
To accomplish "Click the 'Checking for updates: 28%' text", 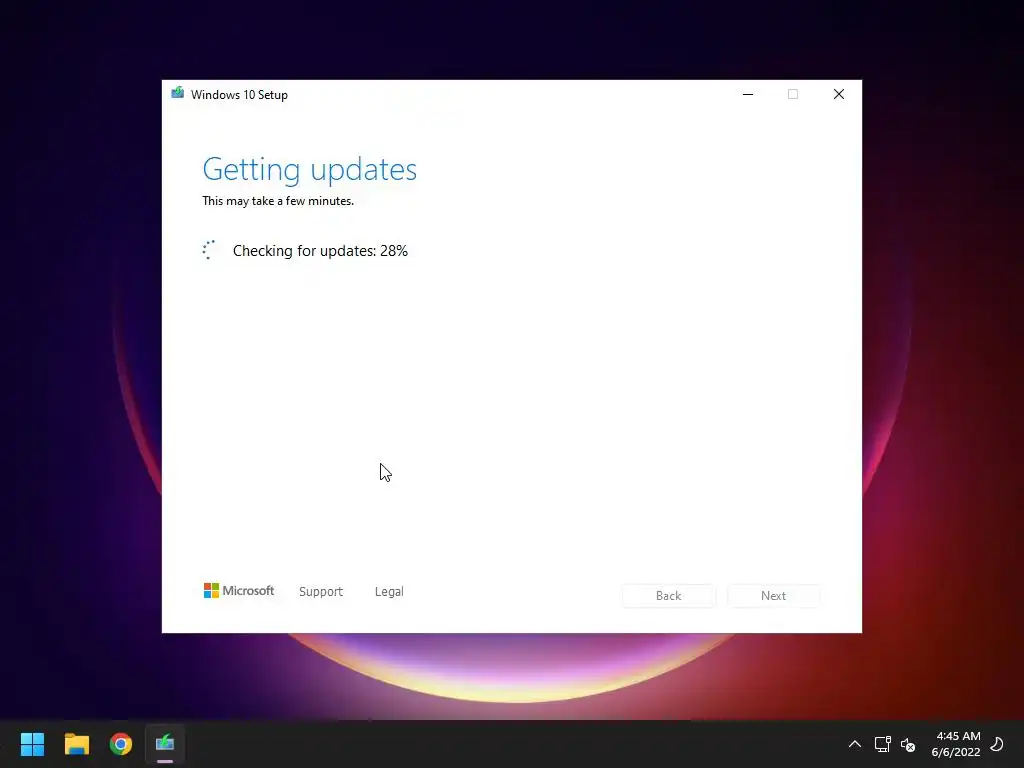I will [320, 251].
